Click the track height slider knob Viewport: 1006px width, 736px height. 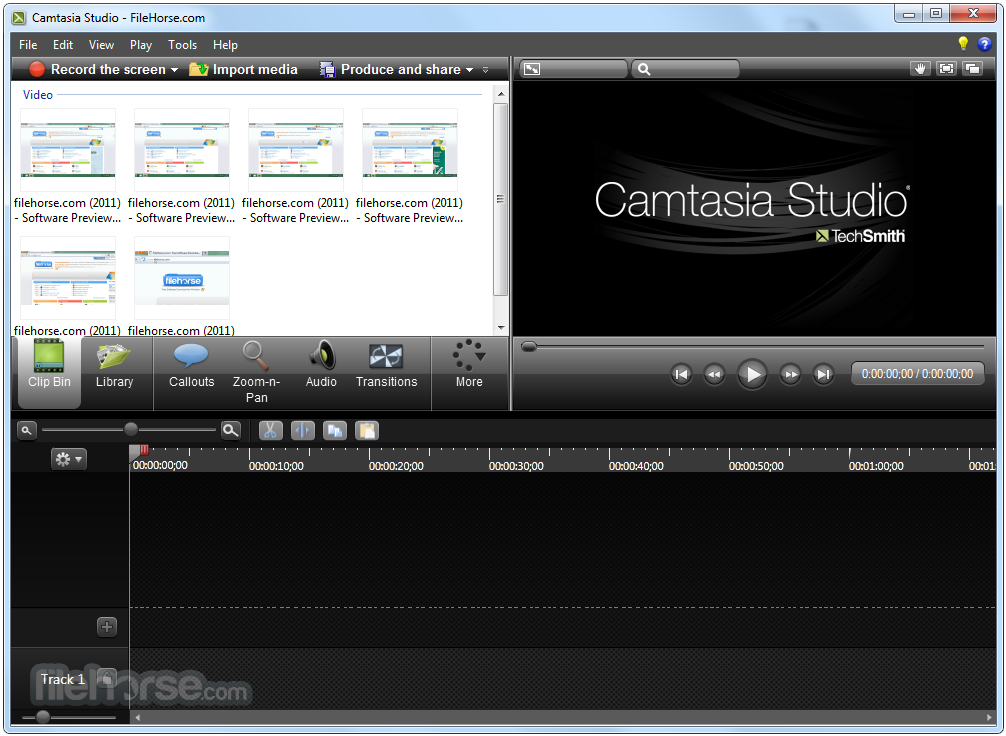(43, 717)
